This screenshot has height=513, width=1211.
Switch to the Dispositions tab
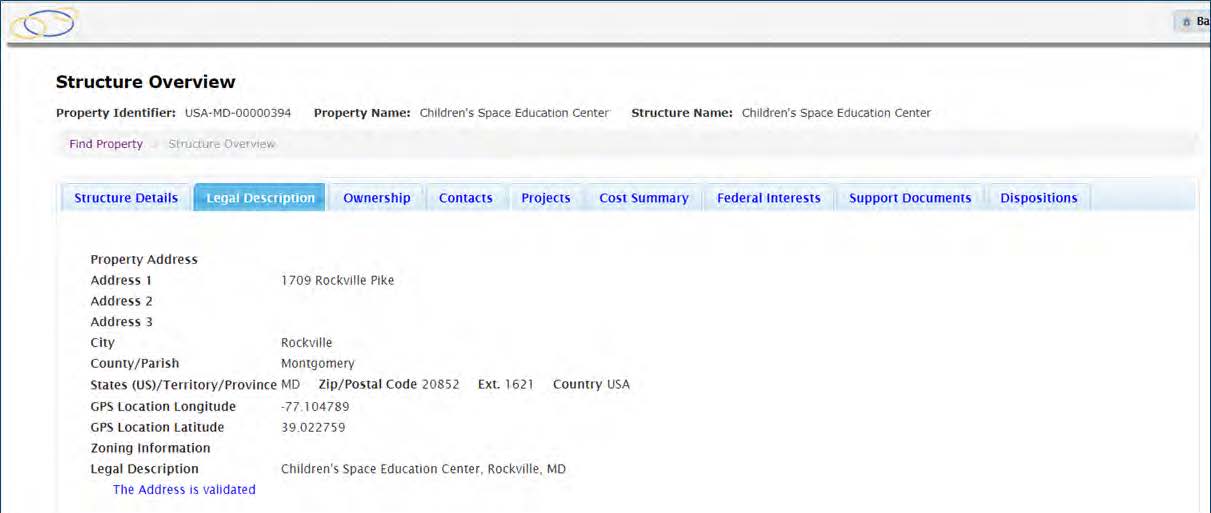(x=1039, y=198)
